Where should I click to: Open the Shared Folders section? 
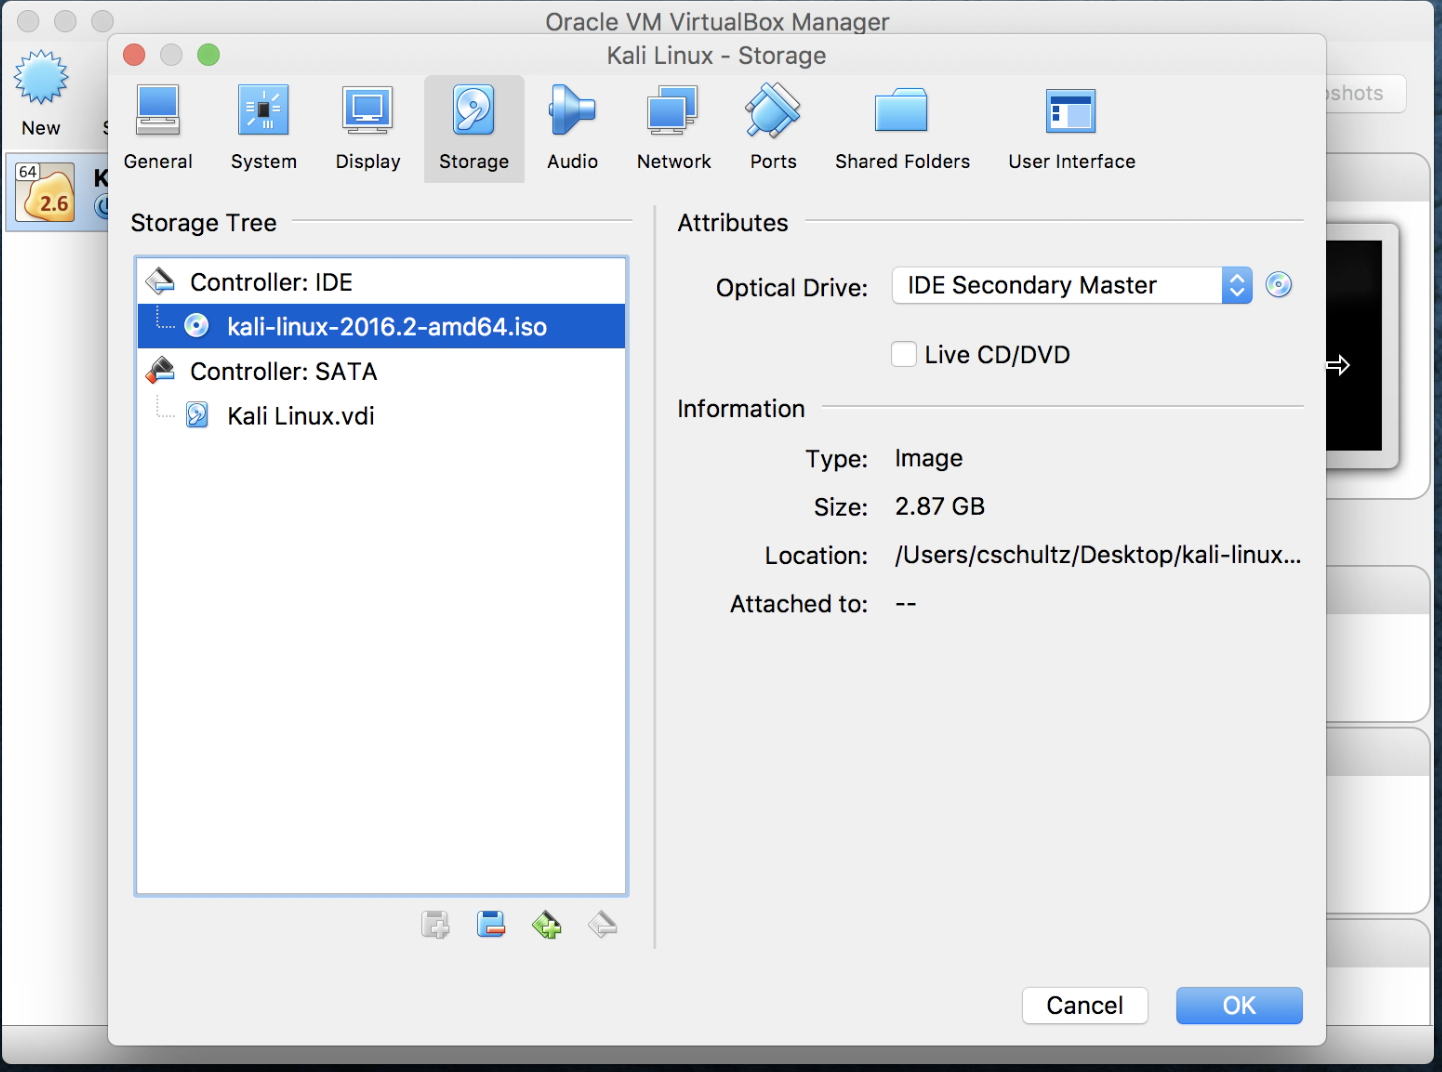point(902,129)
